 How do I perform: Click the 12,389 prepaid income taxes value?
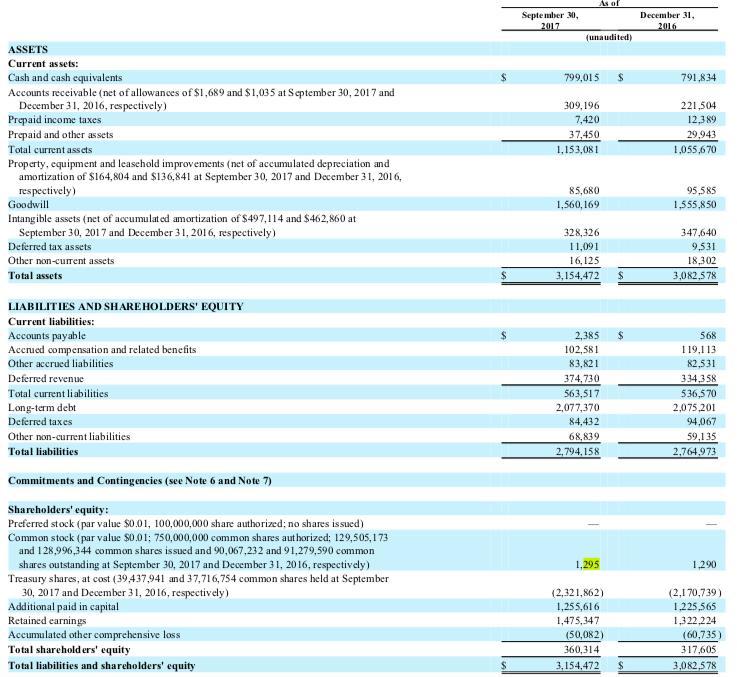pyautogui.click(x=702, y=119)
